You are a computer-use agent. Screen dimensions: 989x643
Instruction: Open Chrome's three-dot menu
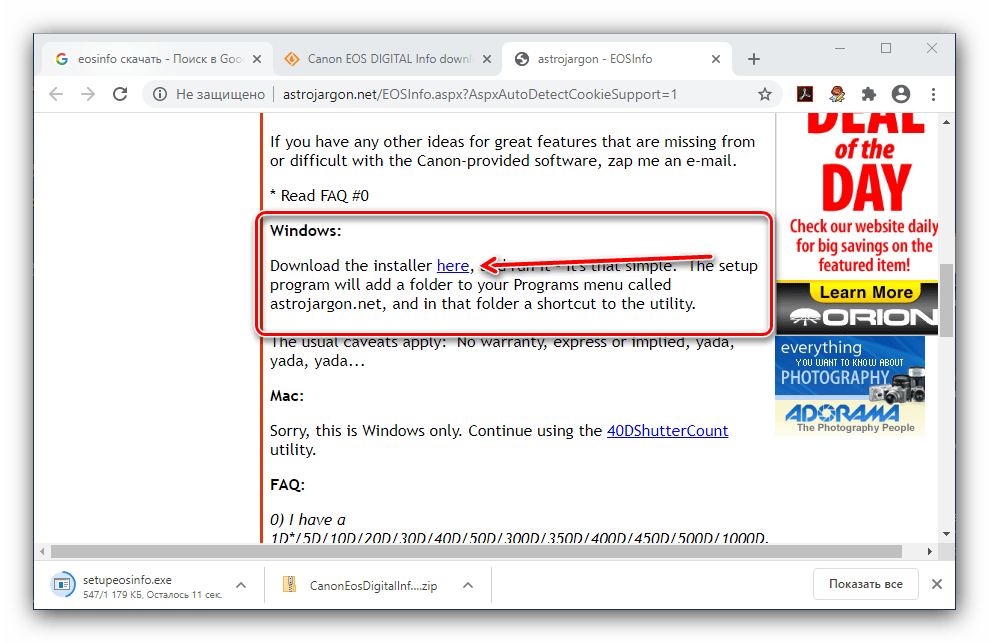932,94
